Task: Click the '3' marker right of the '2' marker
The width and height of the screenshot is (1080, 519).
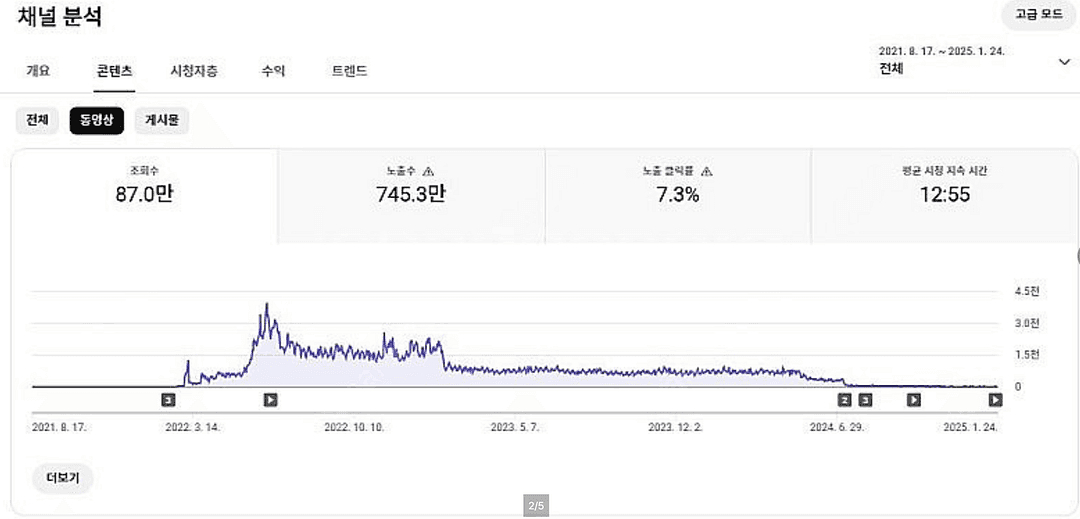Action: coord(865,400)
